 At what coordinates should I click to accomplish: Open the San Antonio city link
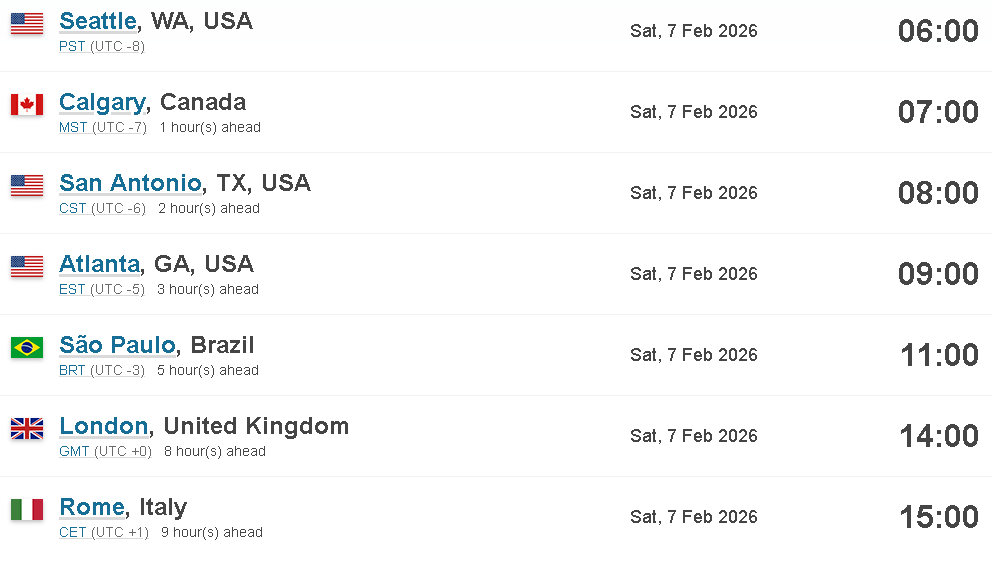click(x=130, y=183)
